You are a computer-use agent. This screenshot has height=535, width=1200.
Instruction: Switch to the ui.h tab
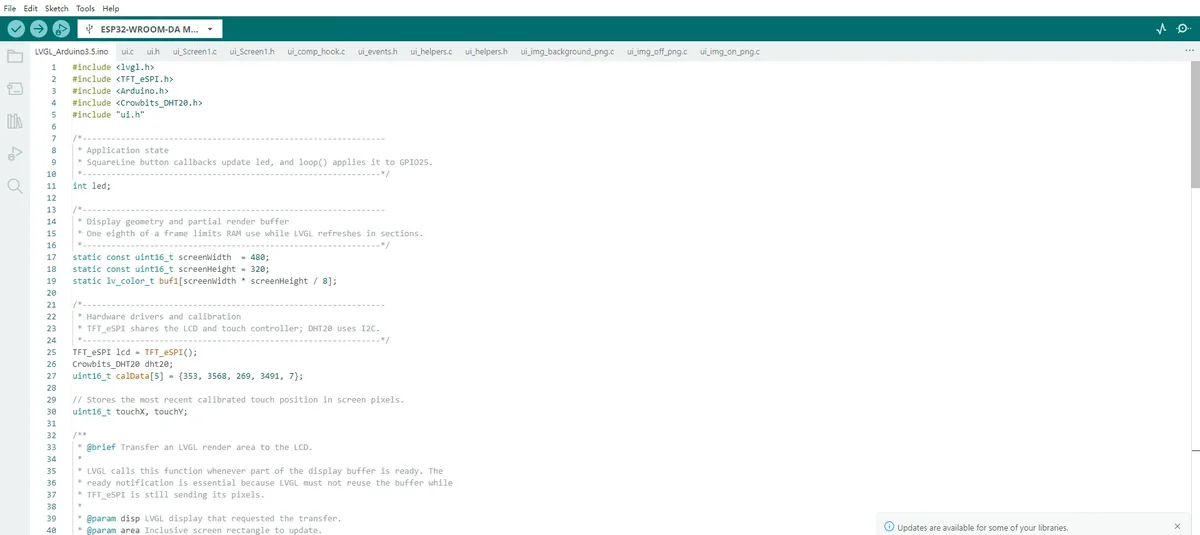click(153, 51)
